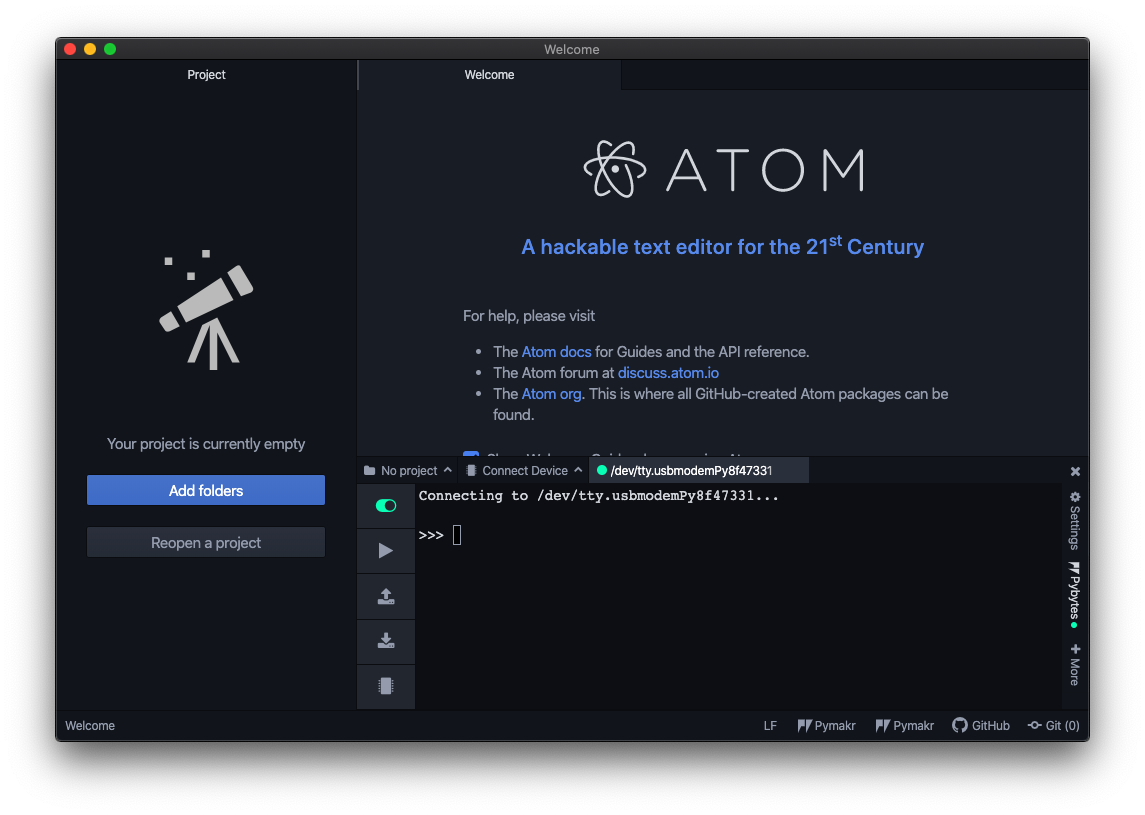Viewport: 1145px width, 815px height.
Task: Toggle the Pymakr device connection switch
Action: pyautogui.click(x=386, y=505)
